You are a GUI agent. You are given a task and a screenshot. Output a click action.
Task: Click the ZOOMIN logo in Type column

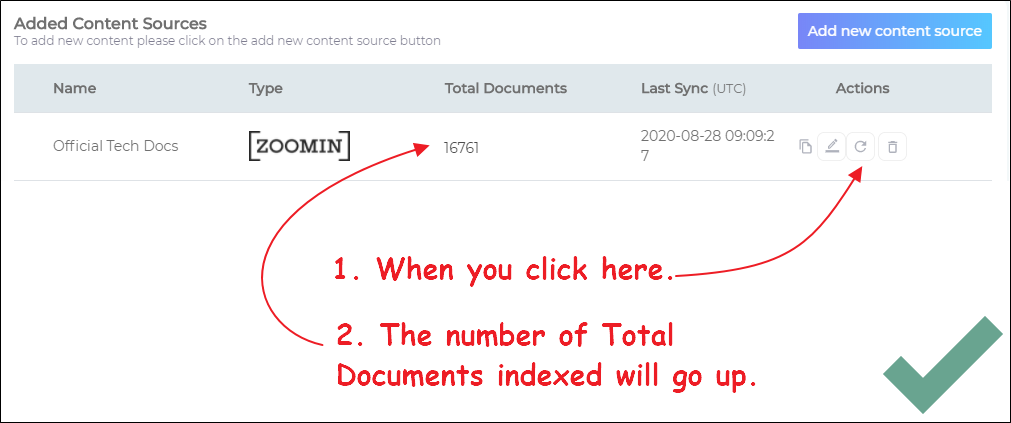(299, 146)
